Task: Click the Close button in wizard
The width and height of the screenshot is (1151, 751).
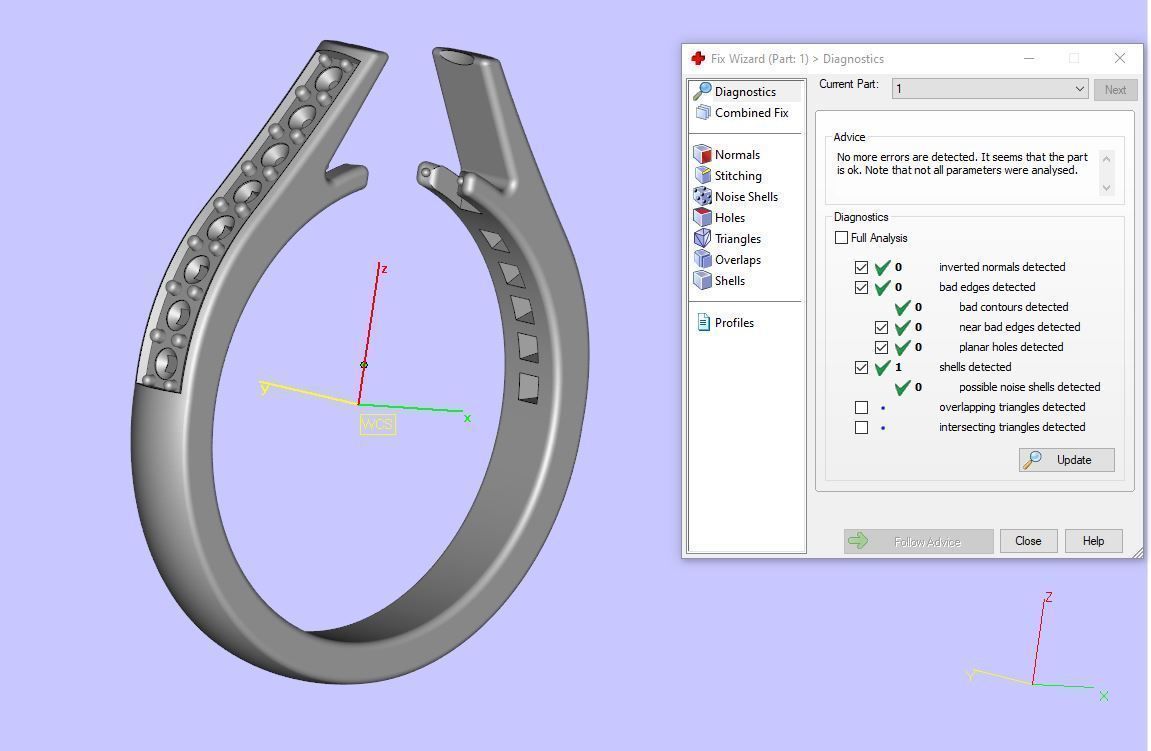Action: tap(1028, 541)
